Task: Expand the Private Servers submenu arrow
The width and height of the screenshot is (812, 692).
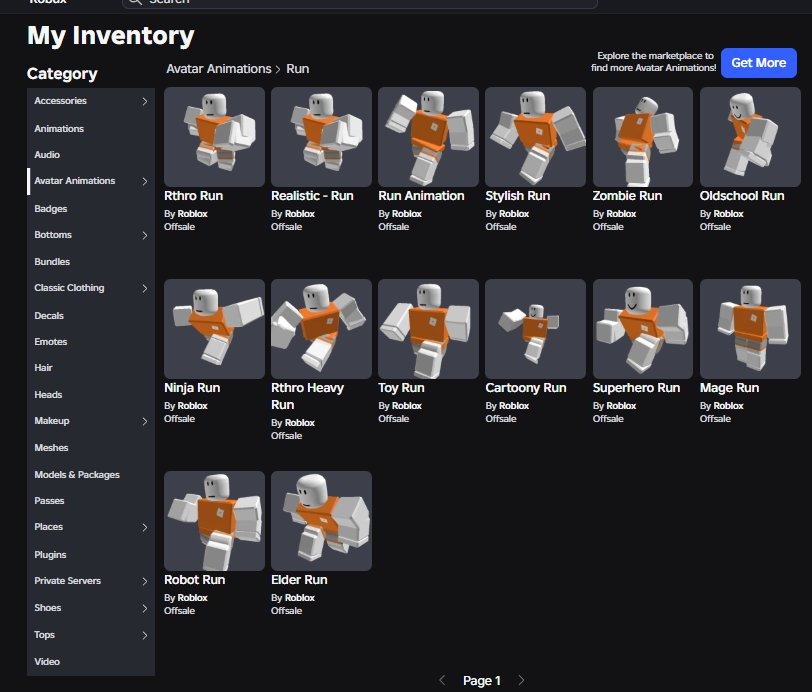Action: pos(144,582)
